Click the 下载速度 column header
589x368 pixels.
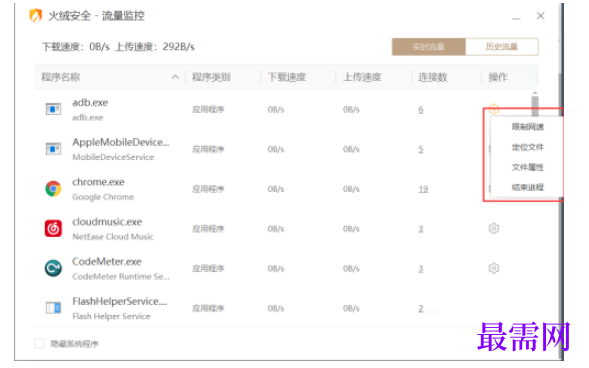point(287,77)
